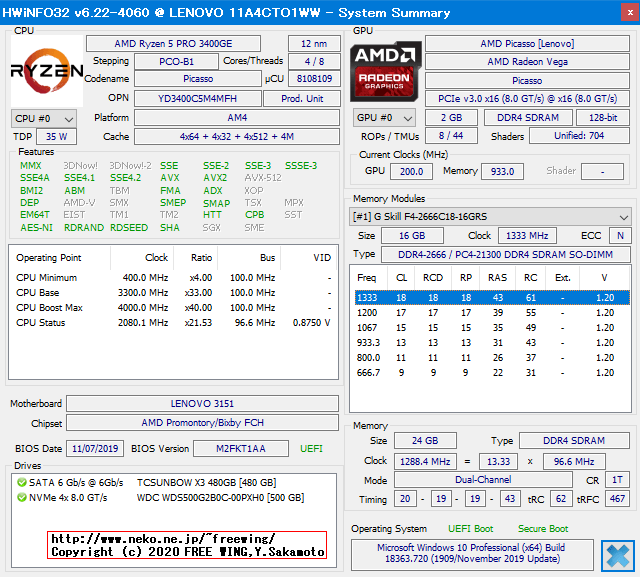Screen dimensions: 640x577
Task: Click the 12 nm process field
Action: pyautogui.click(x=314, y=44)
